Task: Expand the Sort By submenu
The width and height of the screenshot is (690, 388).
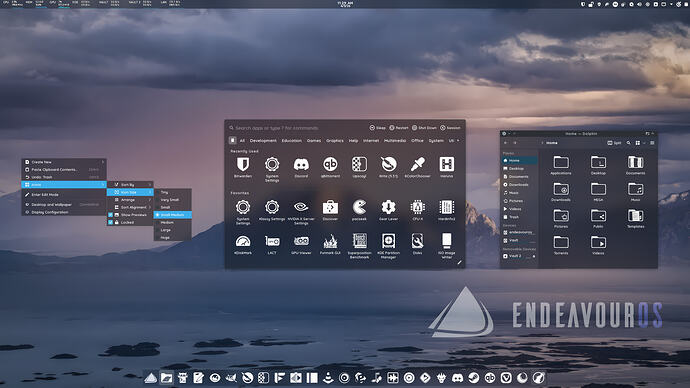Action: click(130, 184)
